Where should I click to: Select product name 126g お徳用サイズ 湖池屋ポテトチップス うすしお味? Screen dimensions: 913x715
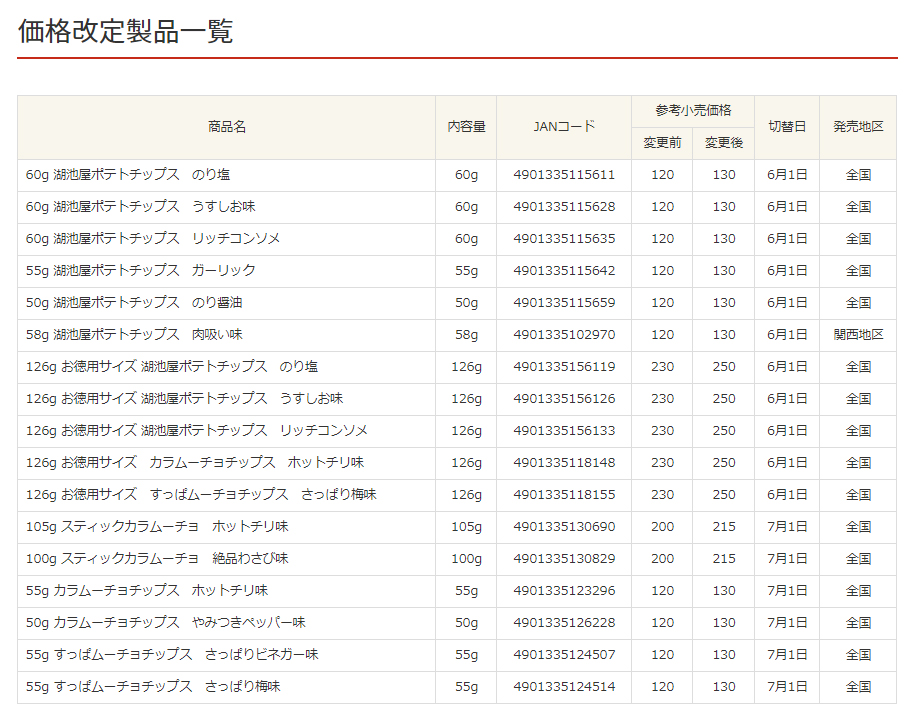pyautogui.click(x=185, y=399)
